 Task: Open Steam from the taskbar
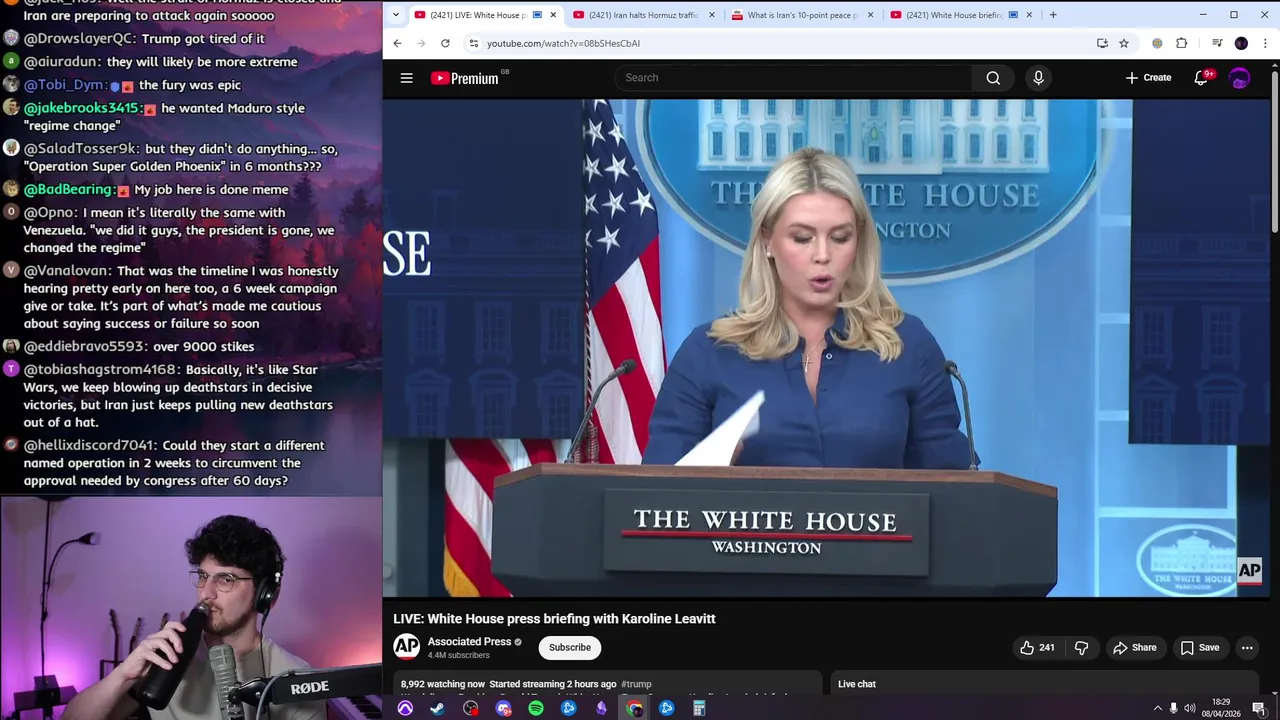pyautogui.click(x=438, y=708)
